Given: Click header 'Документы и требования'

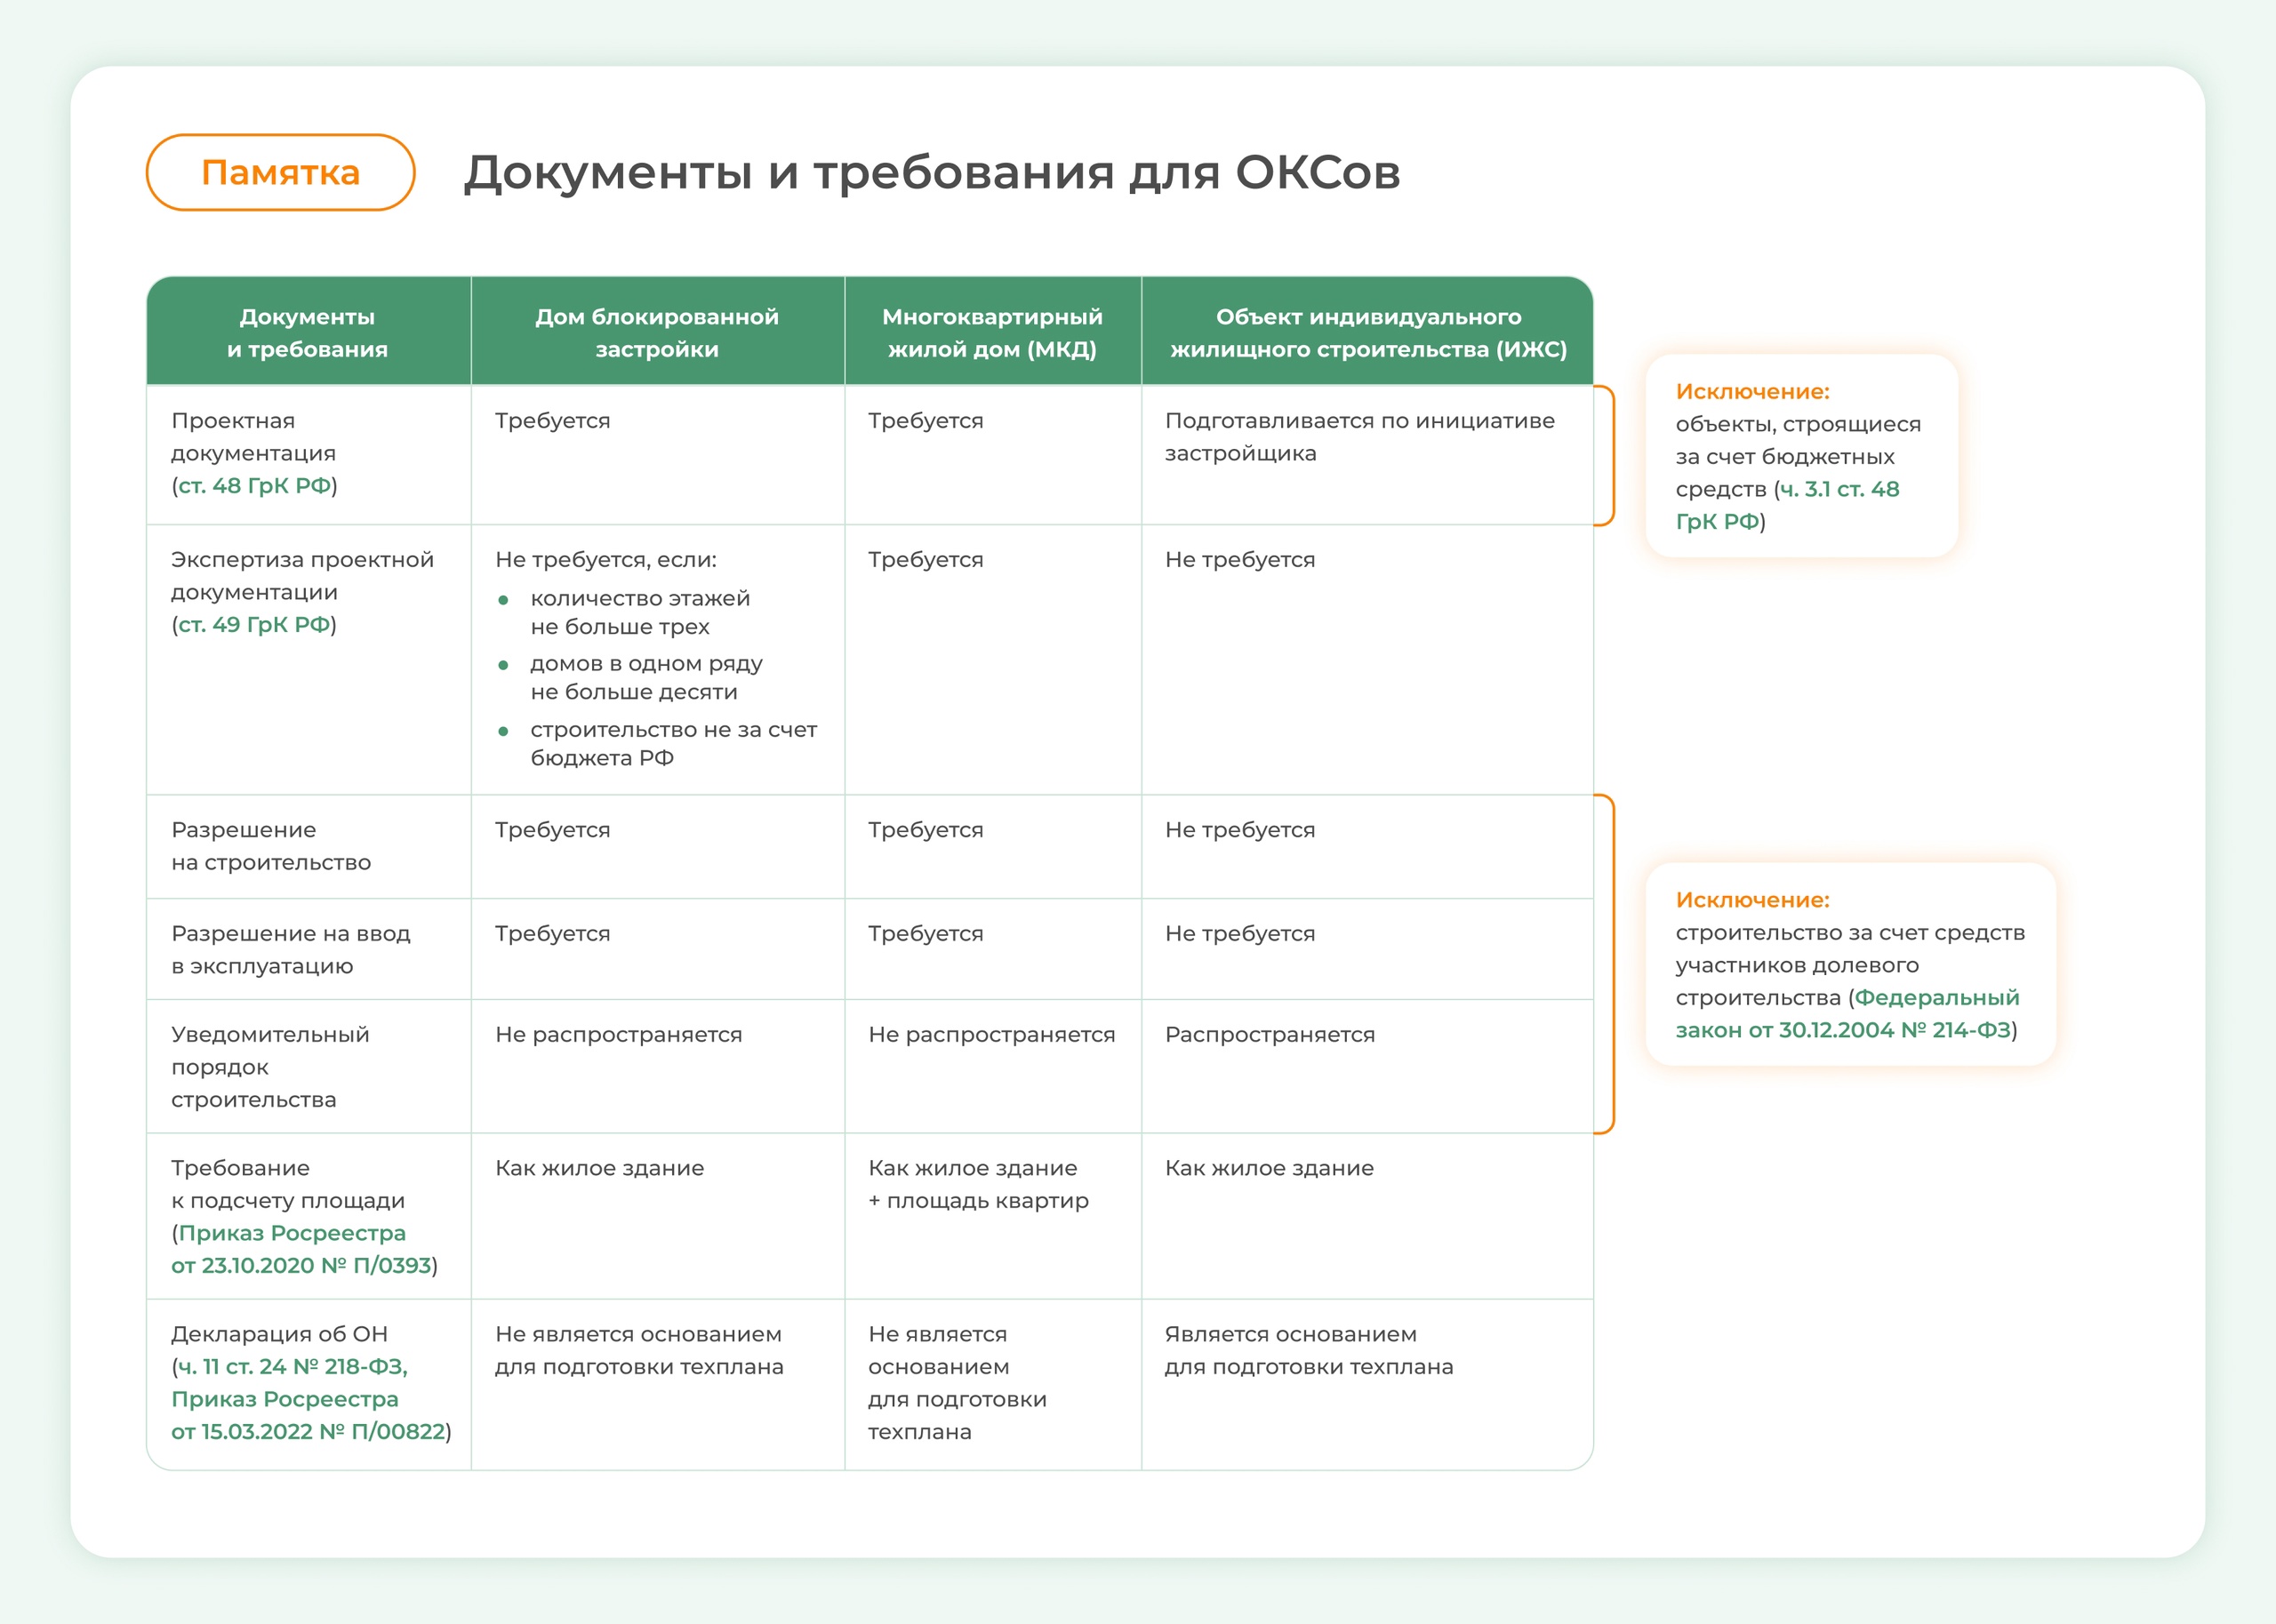Looking at the screenshot, I should [x=307, y=333].
